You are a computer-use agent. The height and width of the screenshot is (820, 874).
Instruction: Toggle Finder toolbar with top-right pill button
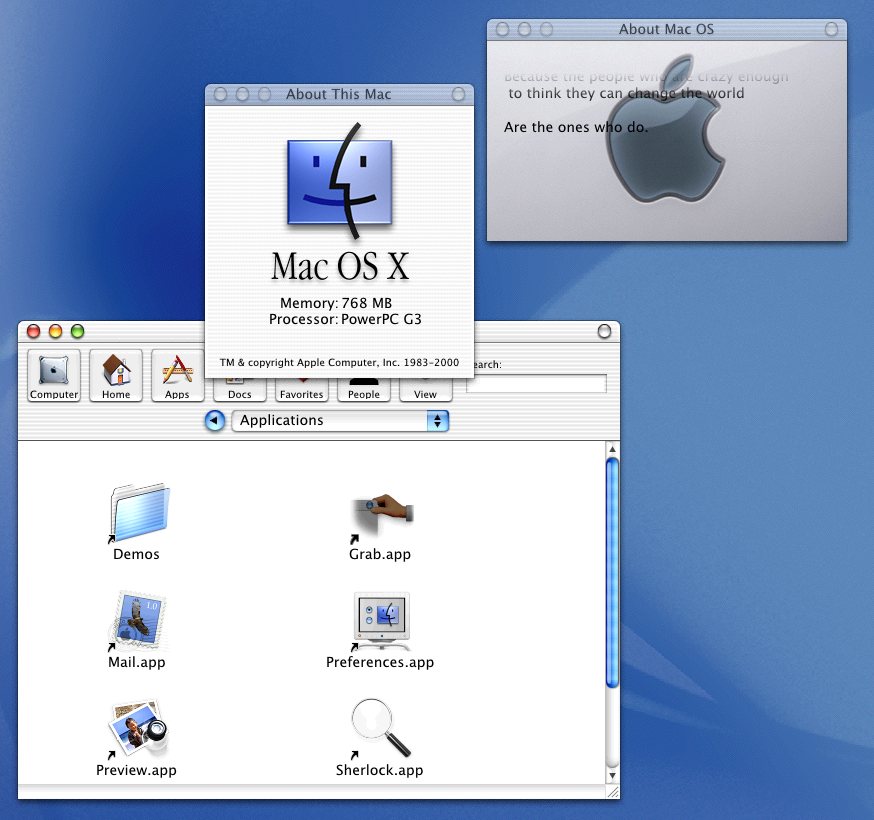point(603,331)
